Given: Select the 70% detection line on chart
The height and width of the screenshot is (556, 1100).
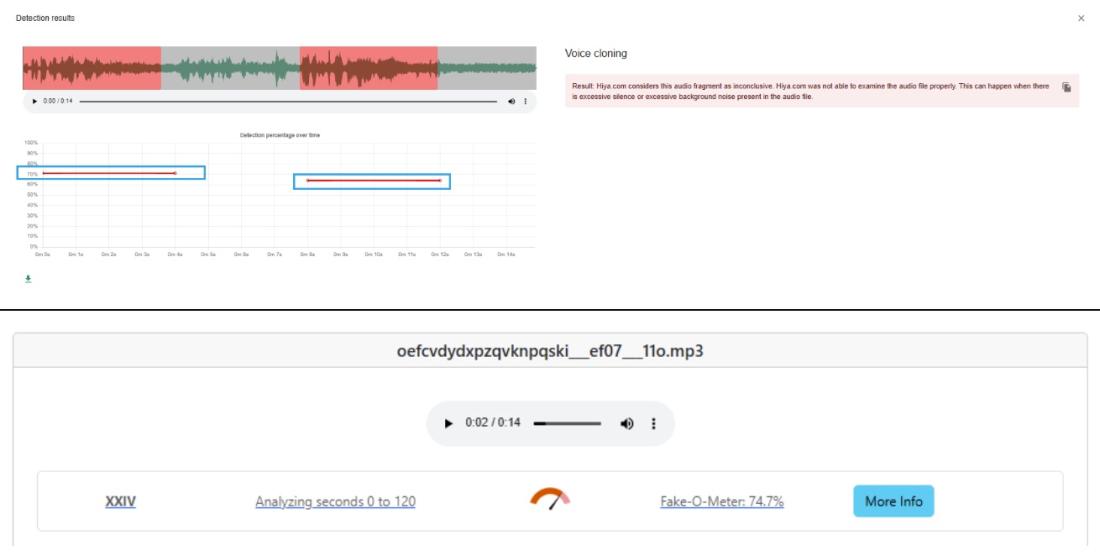Looking at the screenshot, I should pos(109,173).
